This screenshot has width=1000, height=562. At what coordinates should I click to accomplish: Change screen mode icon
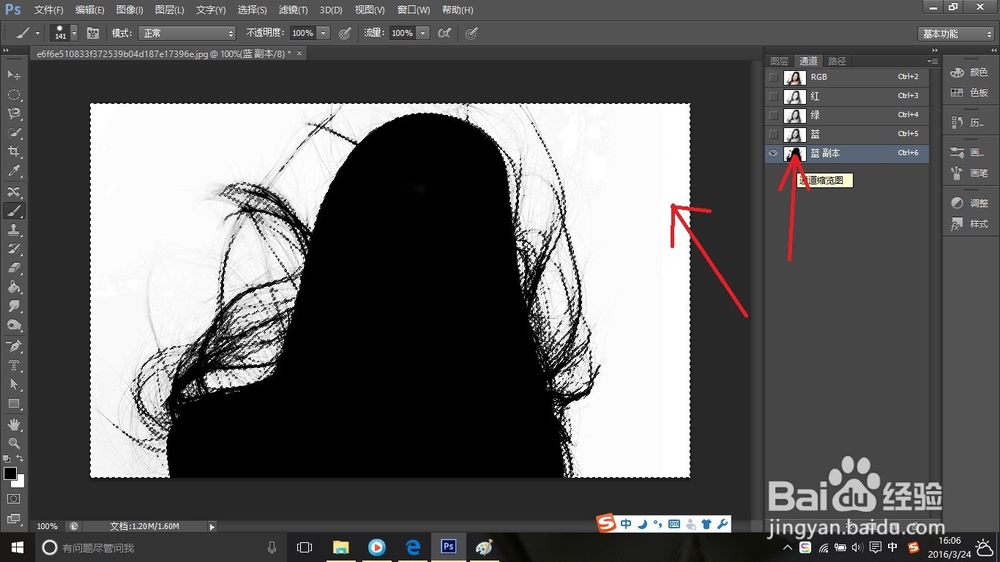[x=13, y=519]
